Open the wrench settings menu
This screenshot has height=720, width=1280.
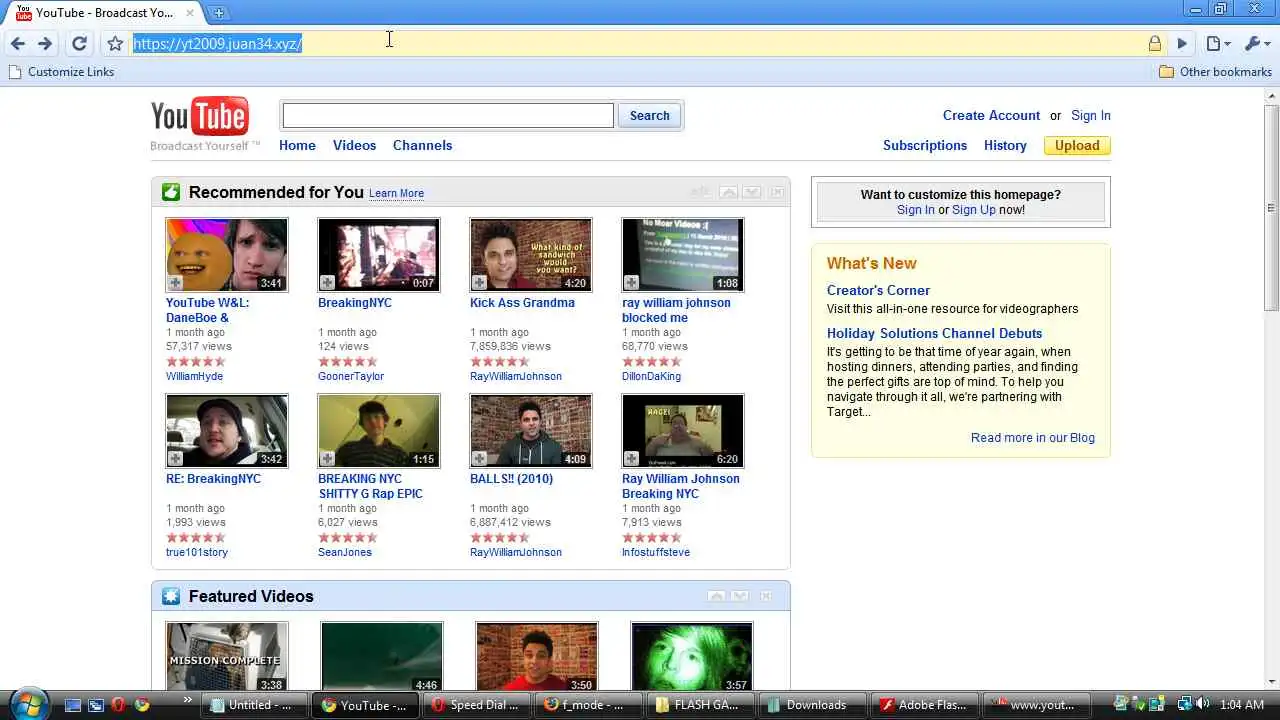(x=1256, y=43)
